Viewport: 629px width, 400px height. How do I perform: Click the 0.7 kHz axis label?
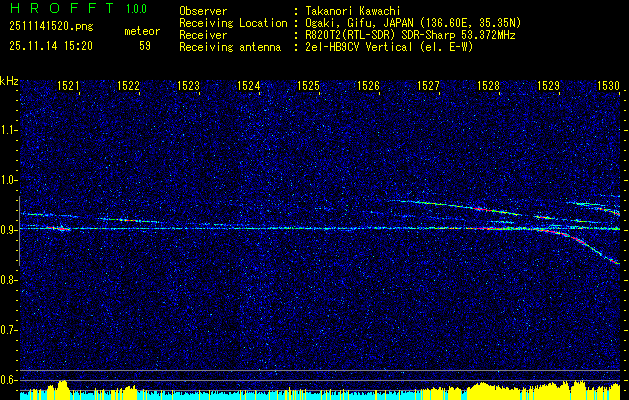click(x=9, y=330)
